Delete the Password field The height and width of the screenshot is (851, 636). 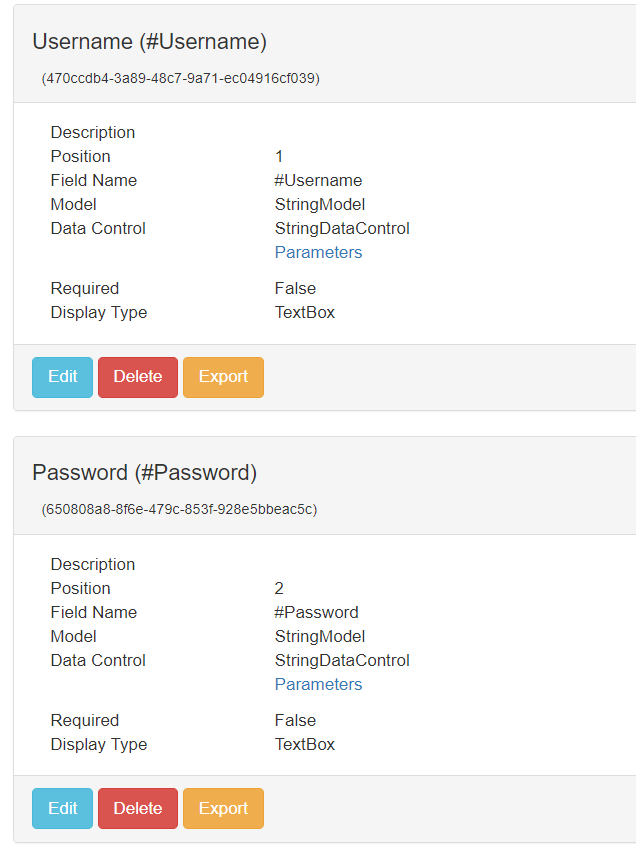point(138,809)
